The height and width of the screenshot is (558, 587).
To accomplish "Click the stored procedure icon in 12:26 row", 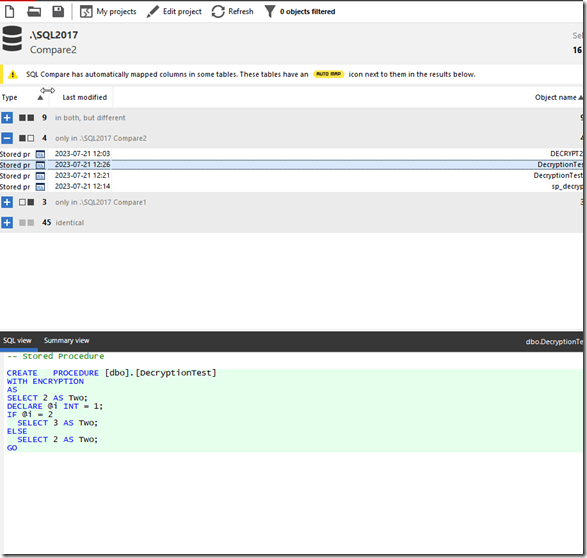I will click(40, 165).
